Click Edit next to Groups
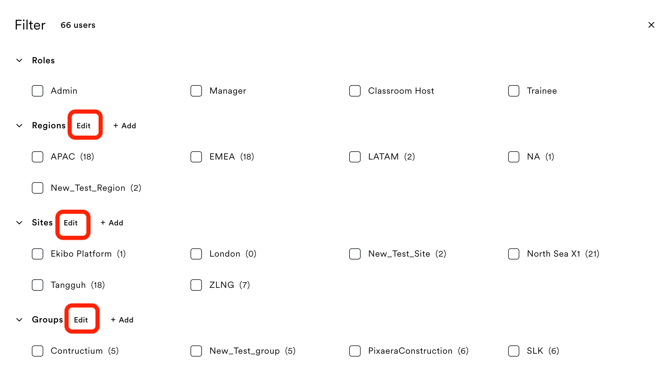The image size is (670, 373). (x=81, y=320)
